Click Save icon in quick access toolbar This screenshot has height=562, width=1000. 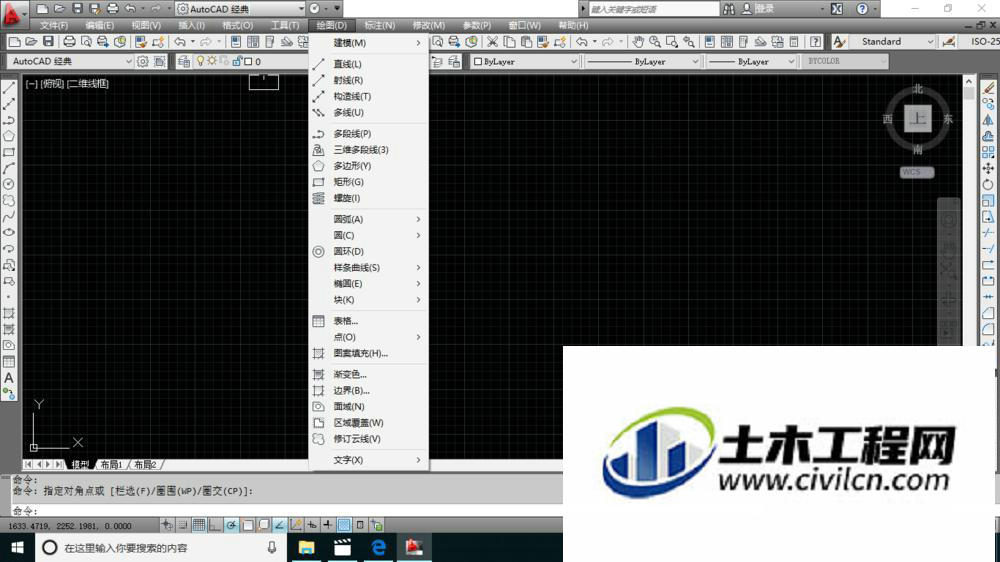pyautogui.click(x=77, y=9)
